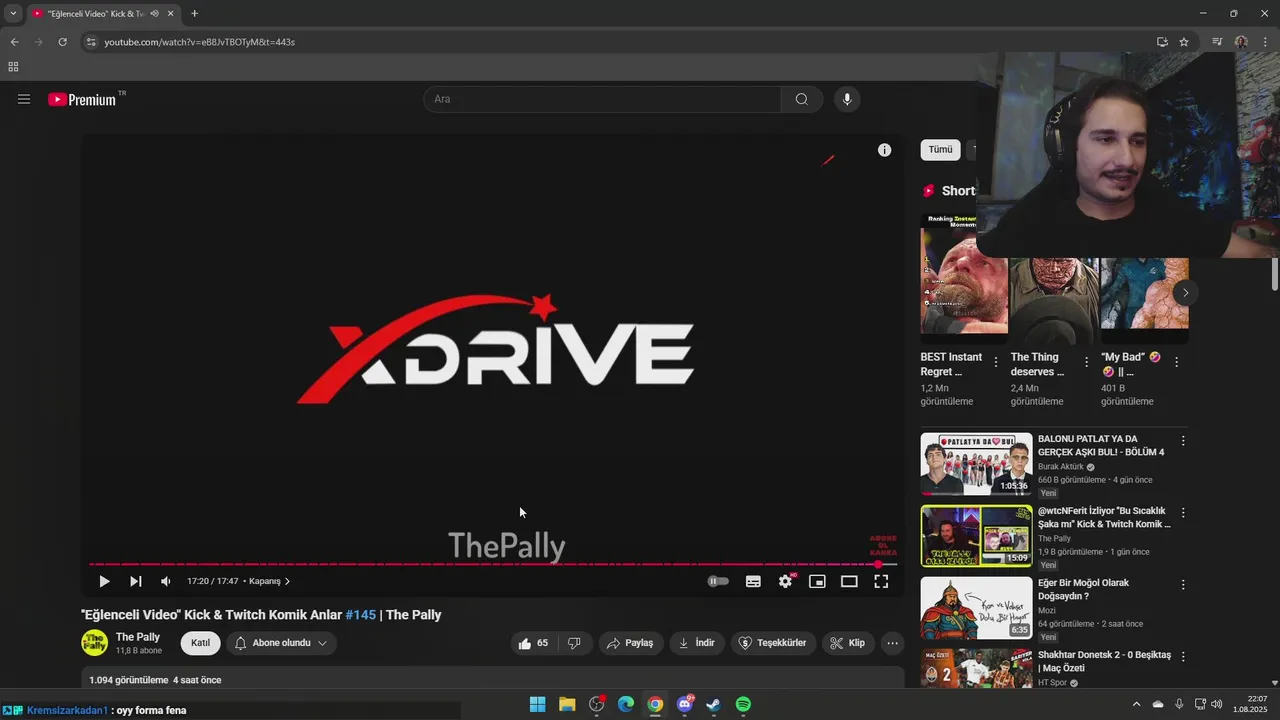The image size is (1280, 720).
Task: Switch to miniplayer mode
Action: pyautogui.click(x=817, y=581)
